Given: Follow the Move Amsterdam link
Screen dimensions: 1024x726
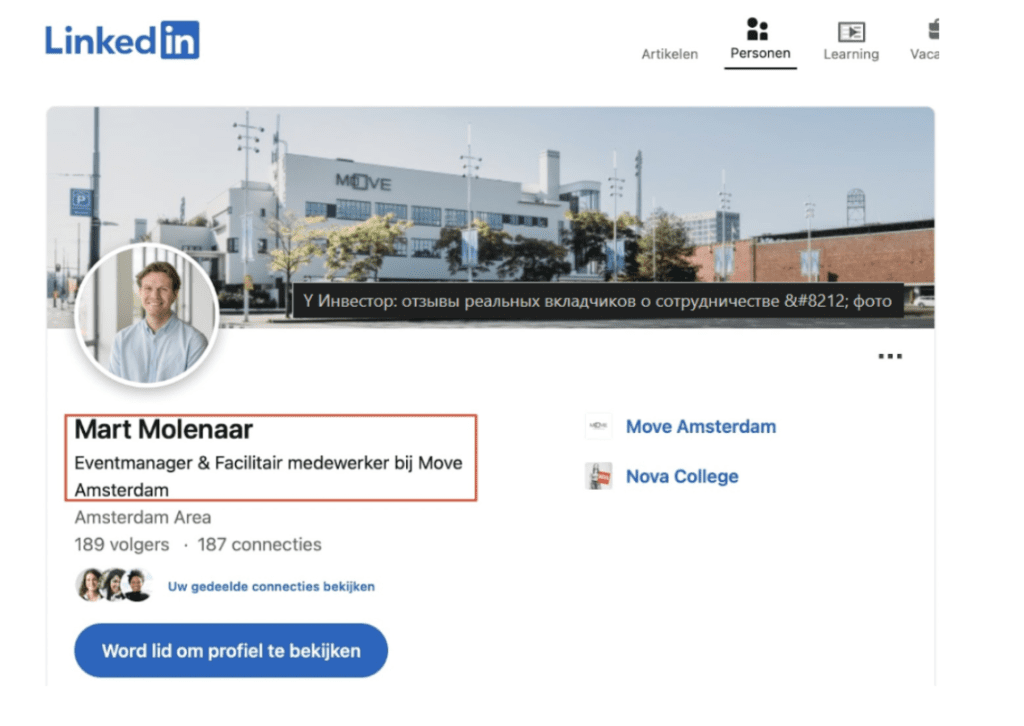Looking at the screenshot, I should click(x=700, y=427).
